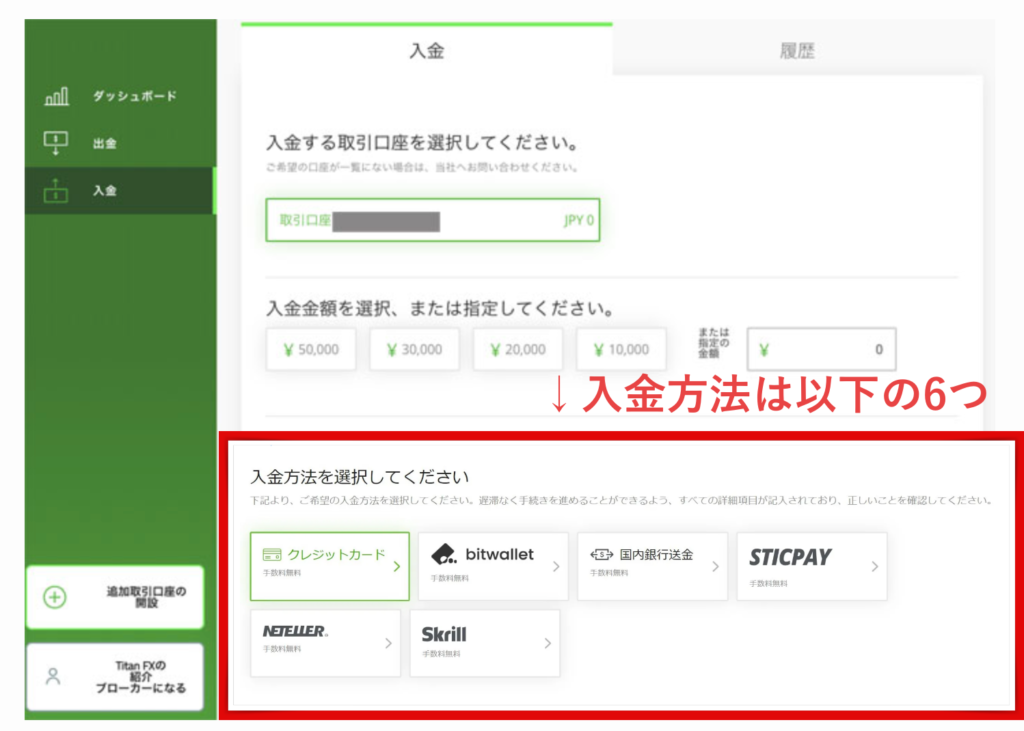This screenshot has height=731, width=1024.
Task: Click 手数料無料 under Skrill
Action: coord(441,654)
